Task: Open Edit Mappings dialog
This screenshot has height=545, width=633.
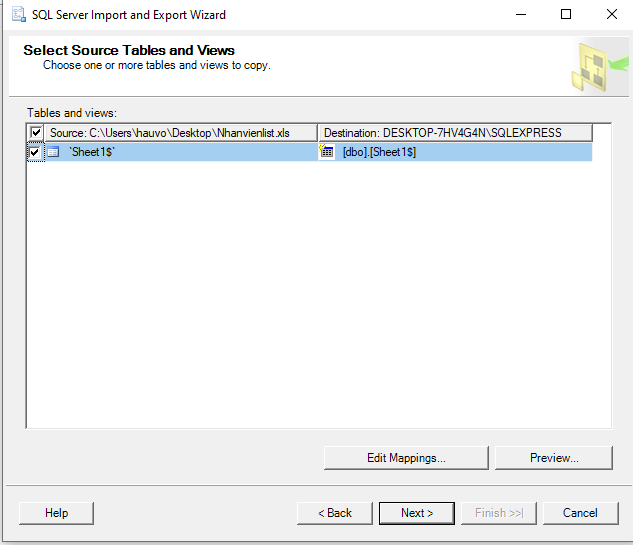Action: (406, 458)
